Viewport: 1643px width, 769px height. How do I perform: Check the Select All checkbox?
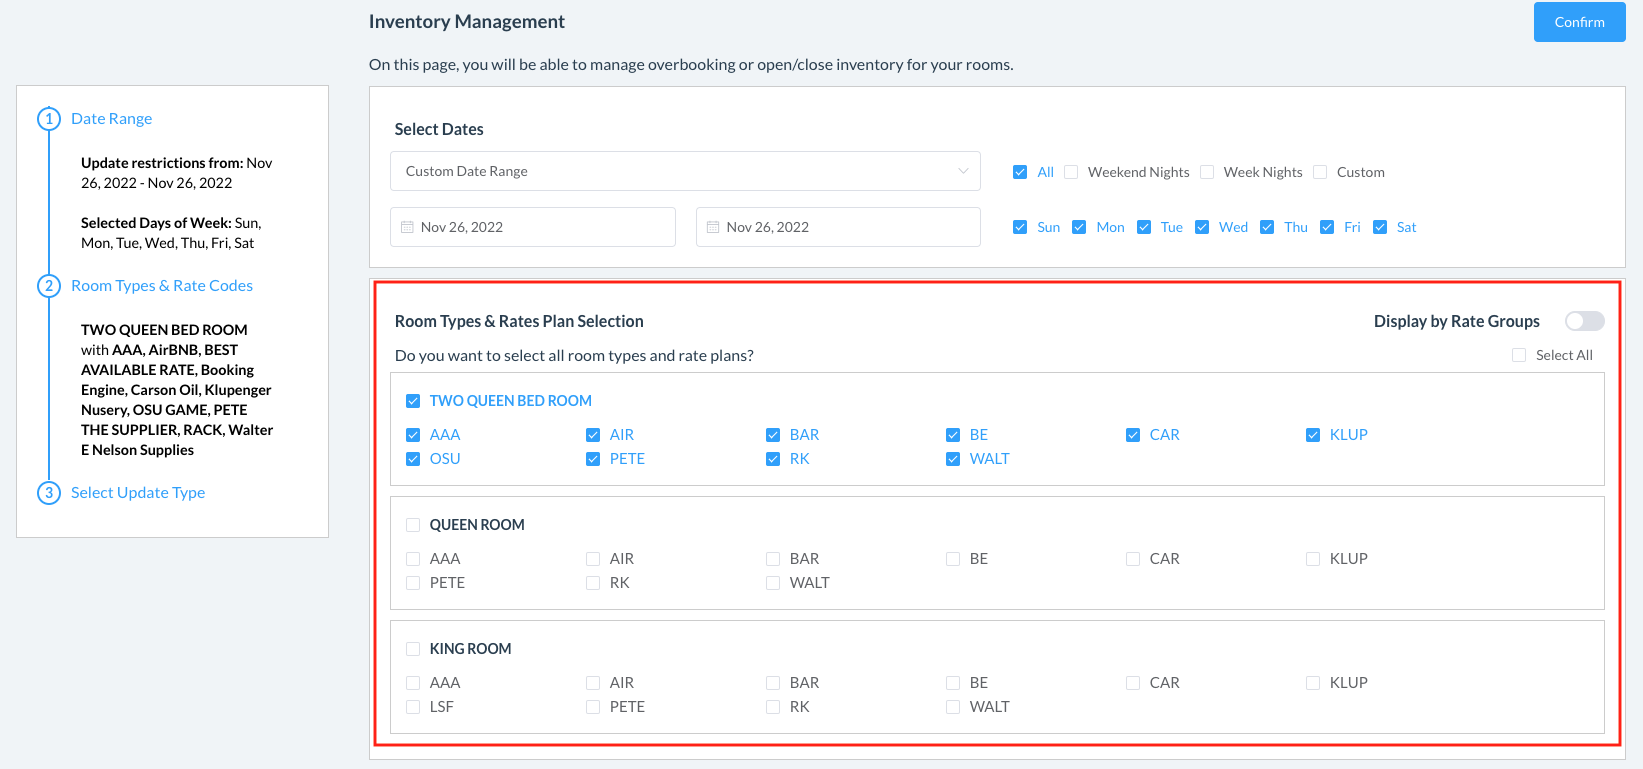point(1519,355)
